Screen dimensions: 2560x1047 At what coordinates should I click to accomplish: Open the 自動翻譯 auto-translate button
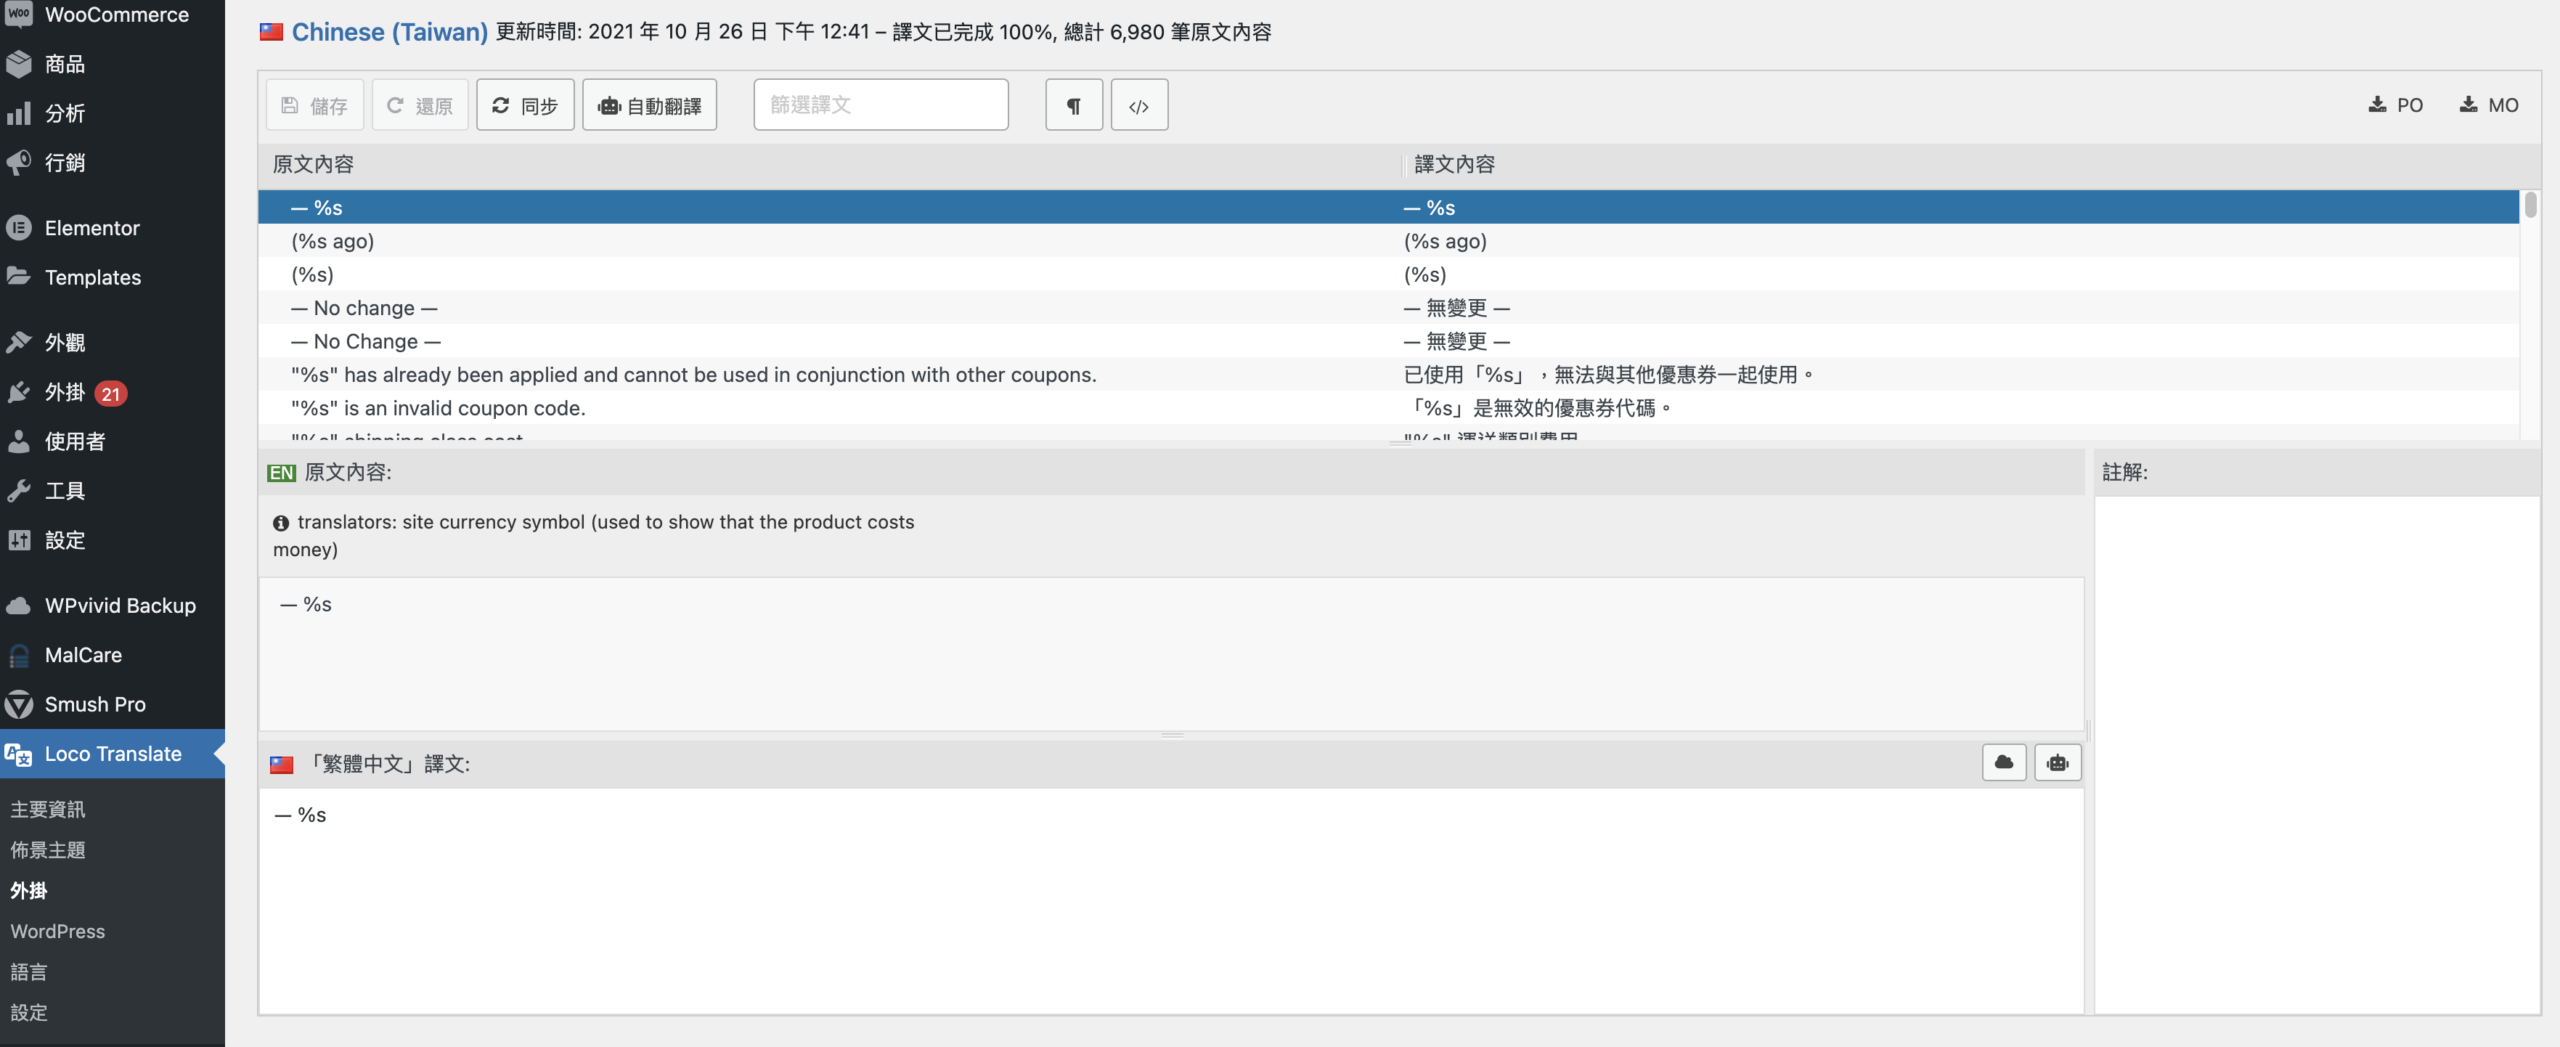click(649, 105)
